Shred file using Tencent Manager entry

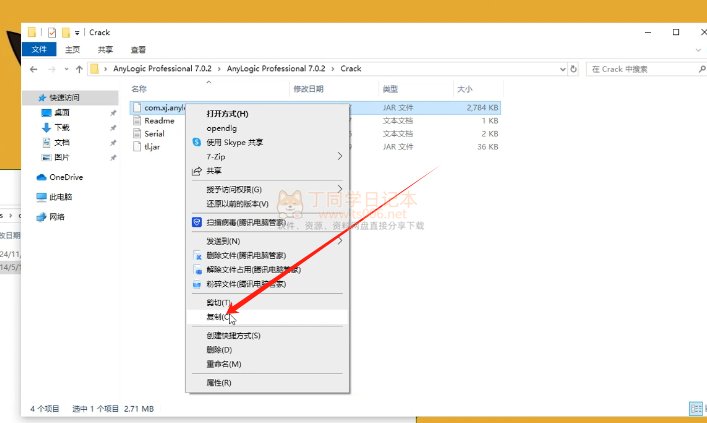point(245,283)
